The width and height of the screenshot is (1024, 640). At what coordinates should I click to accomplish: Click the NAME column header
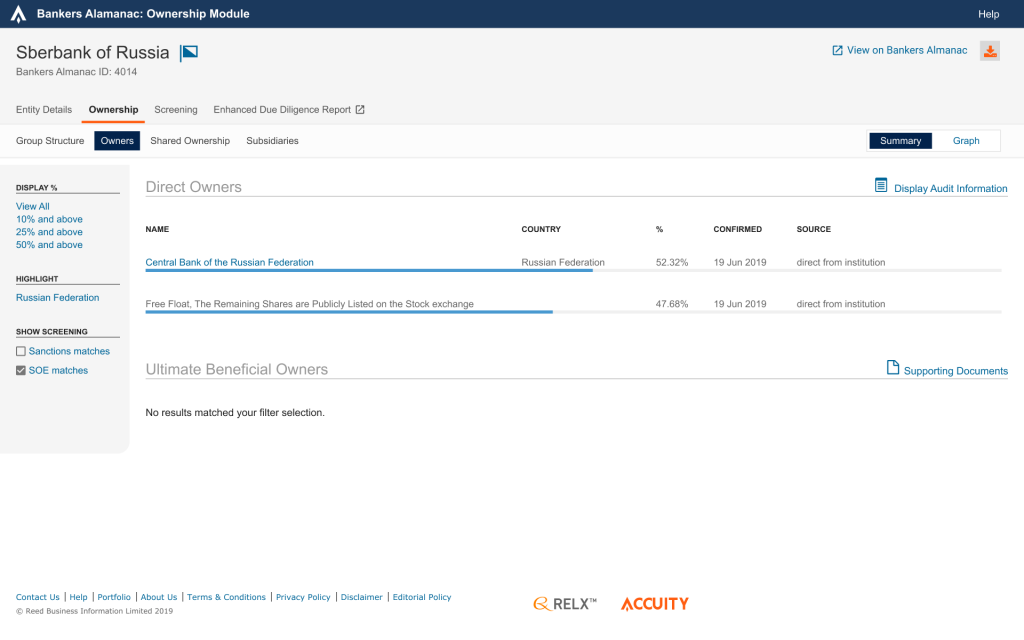(157, 229)
